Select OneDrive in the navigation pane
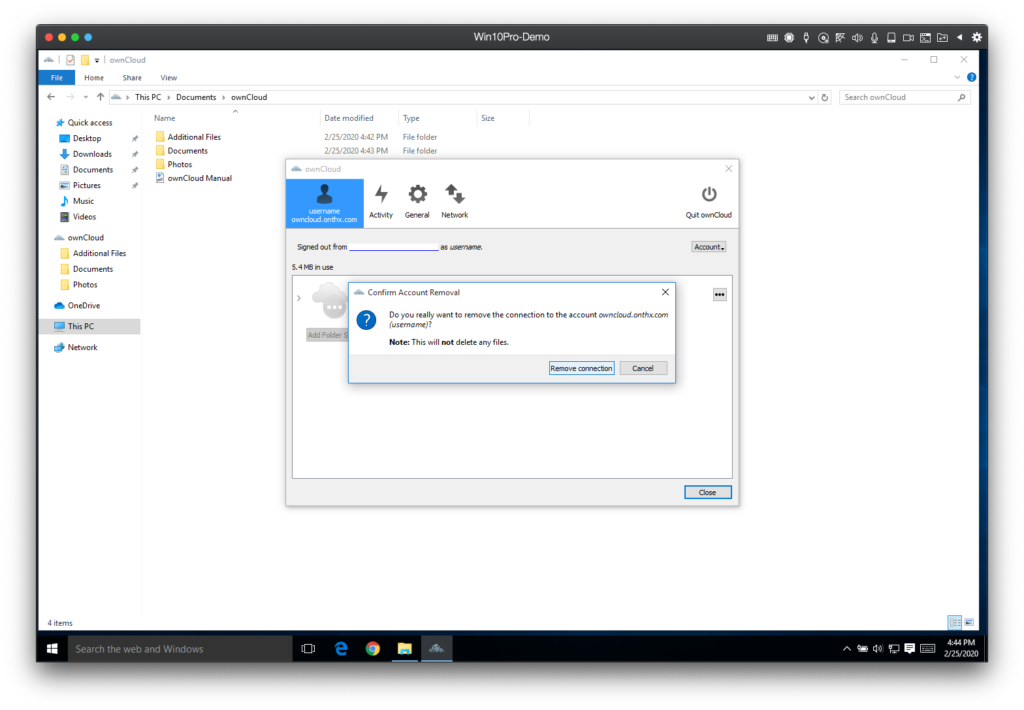Screen dimensions: 1024x710 click(84, 306)
